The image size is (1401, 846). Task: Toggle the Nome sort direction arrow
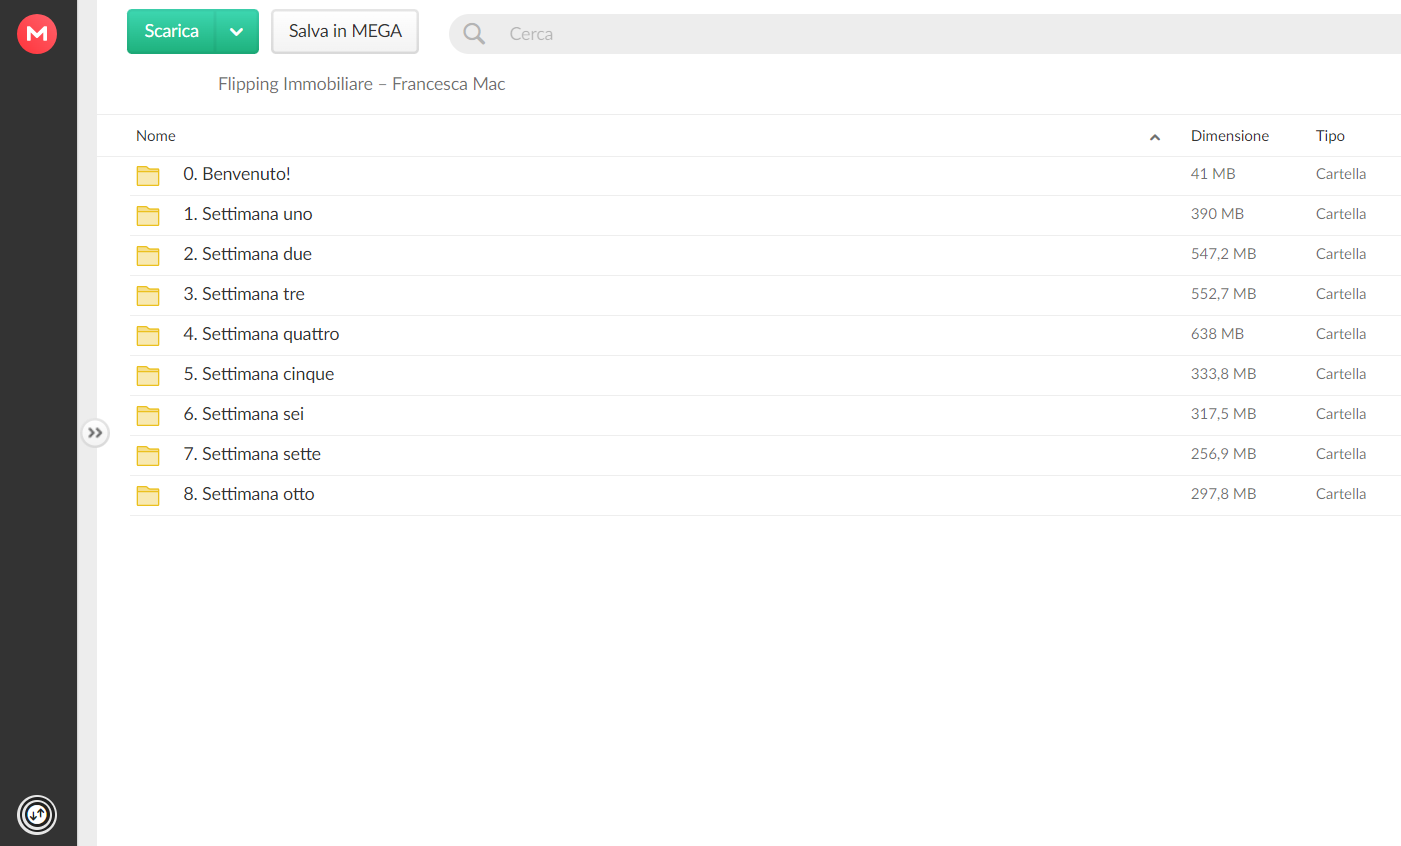(1155, 137)
